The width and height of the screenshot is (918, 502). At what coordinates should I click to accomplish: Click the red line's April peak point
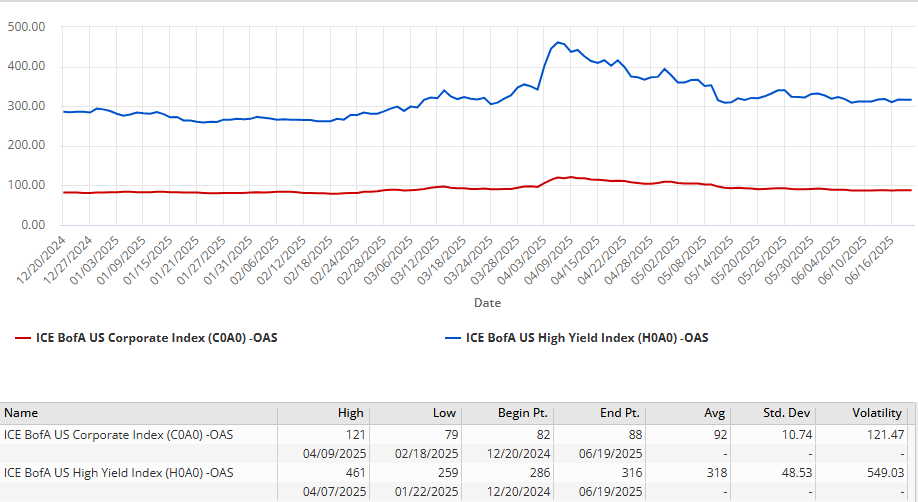tap(571, 177)
